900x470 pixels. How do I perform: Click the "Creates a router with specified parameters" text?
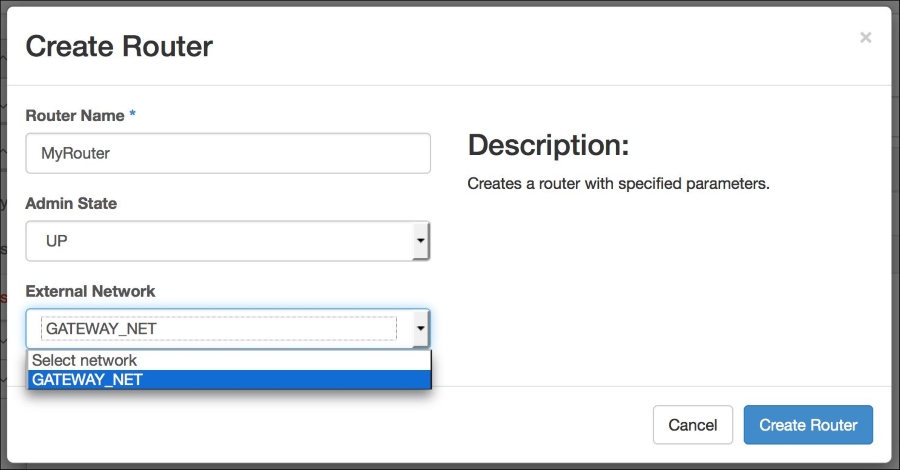(618, 184)
